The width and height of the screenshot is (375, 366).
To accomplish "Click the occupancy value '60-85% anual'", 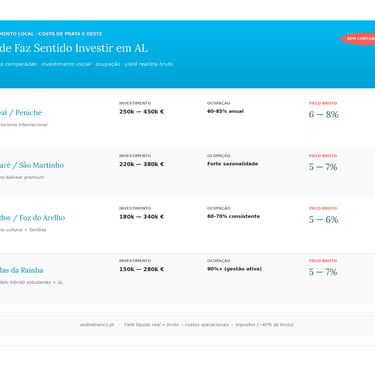I will pos(225,111).
